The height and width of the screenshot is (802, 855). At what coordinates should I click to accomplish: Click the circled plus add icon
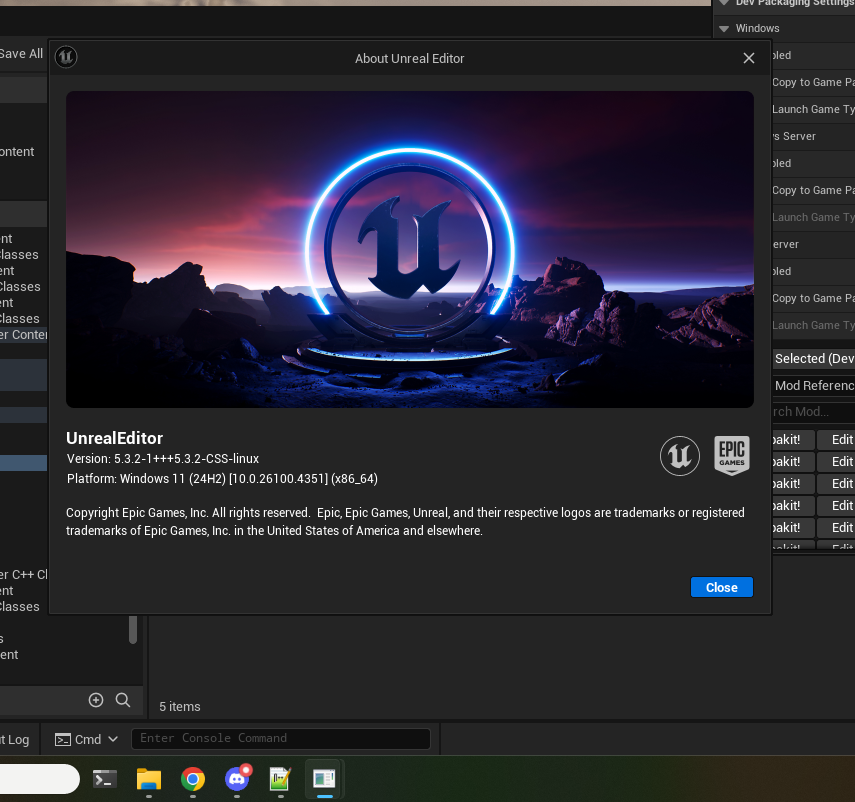(96, 700)
